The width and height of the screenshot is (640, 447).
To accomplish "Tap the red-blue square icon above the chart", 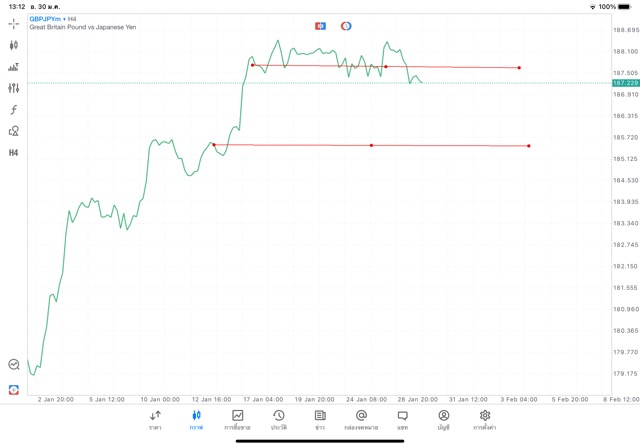I will point(320,26).
